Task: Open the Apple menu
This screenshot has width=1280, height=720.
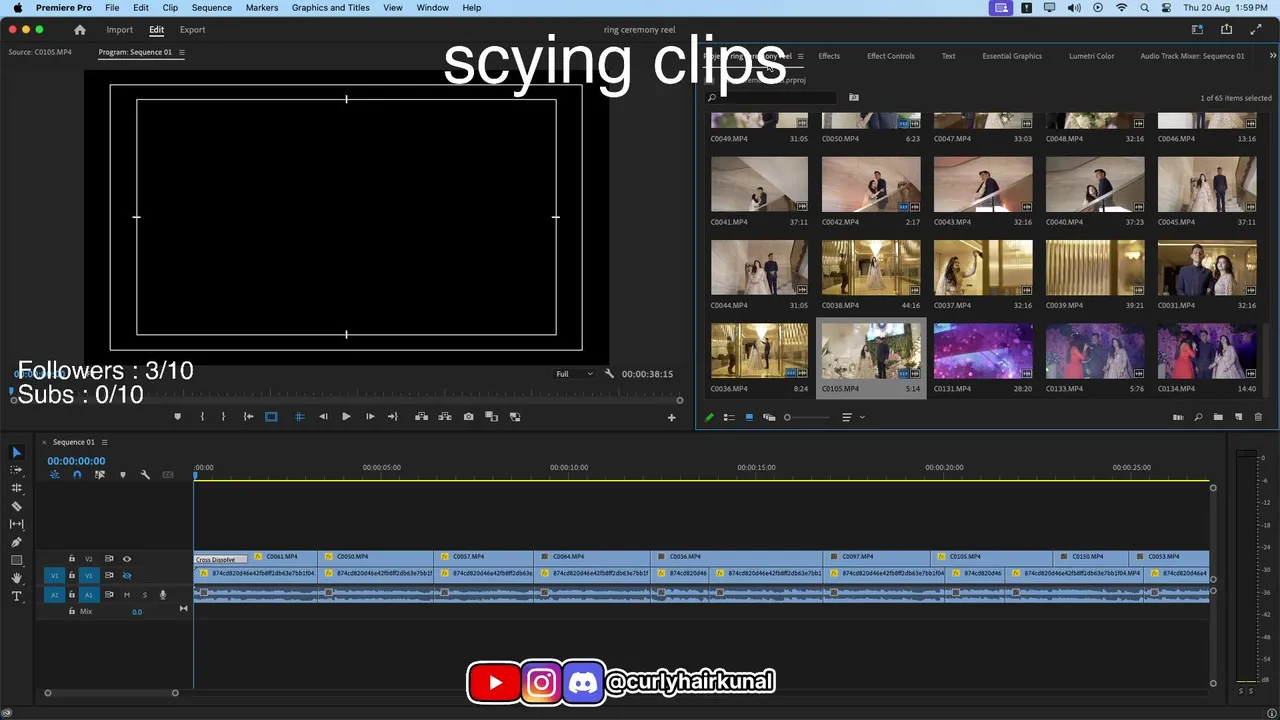Action: click(x=17, y=8)
